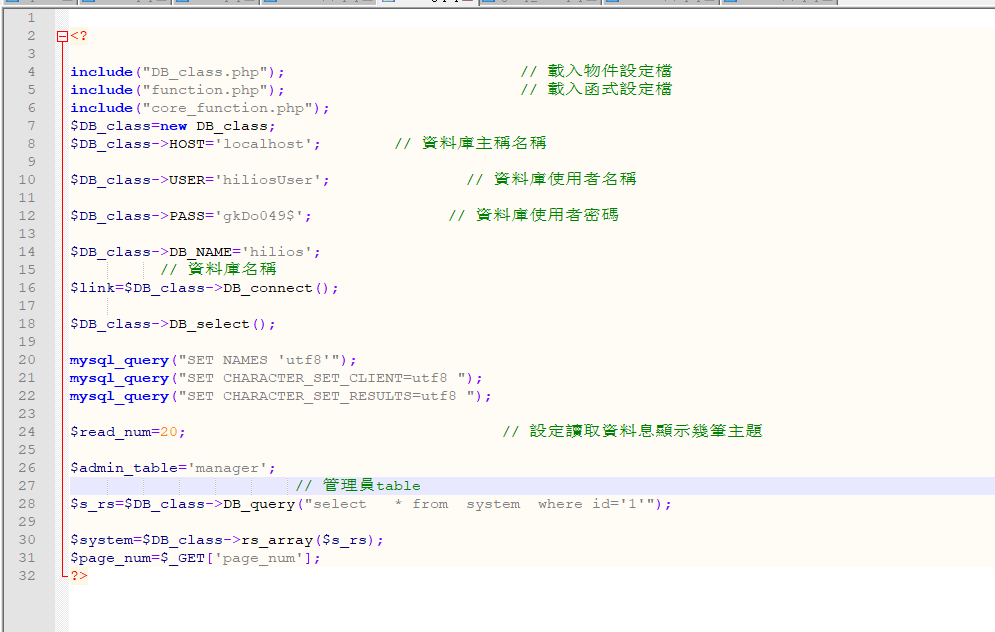
Task: Click the '$link=$DB_class->DB_connect();' line
Action: [204, 288]
